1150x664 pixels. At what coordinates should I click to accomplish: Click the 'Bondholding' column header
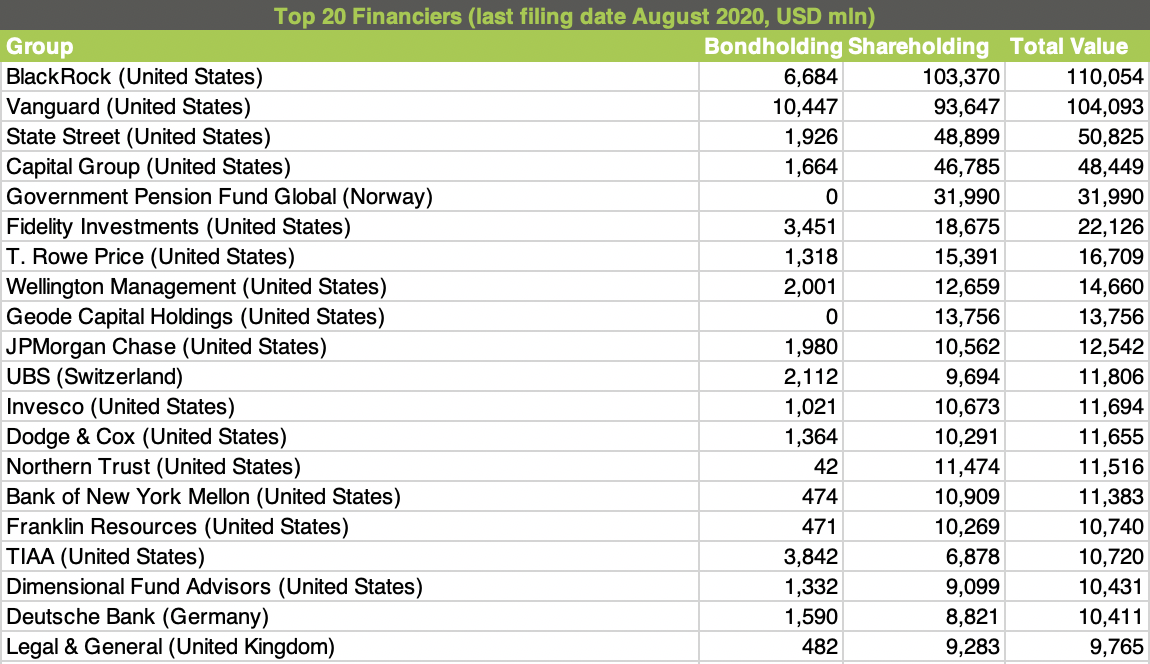click(772, 46)
